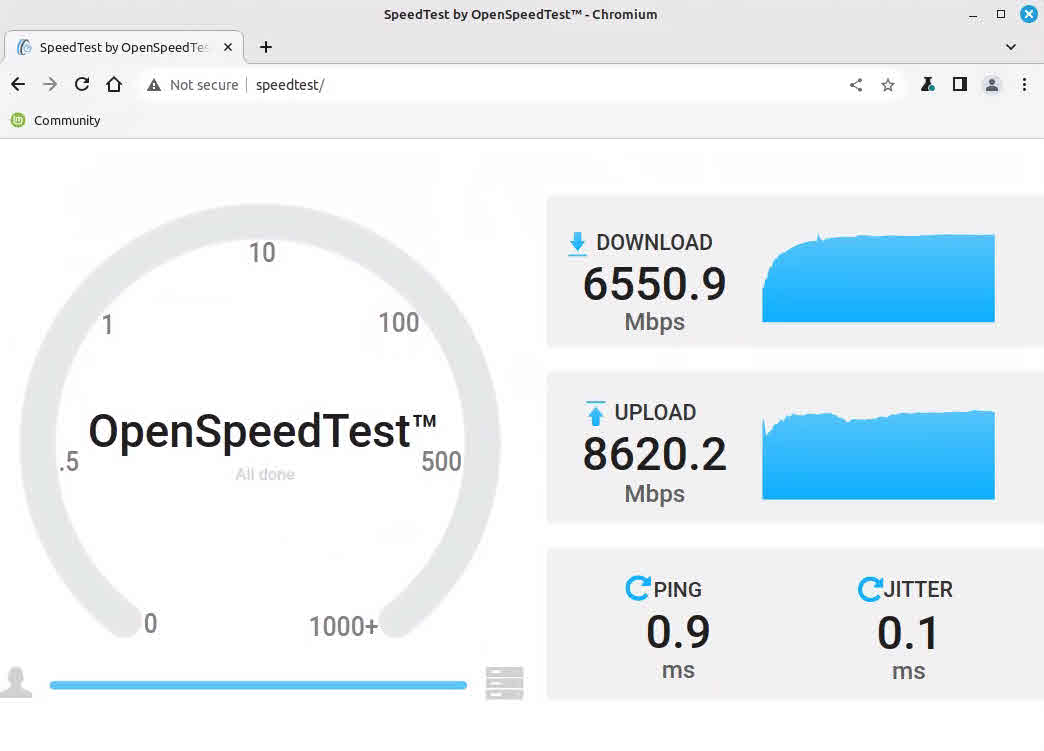Toggle the browser side panel
1044x751 pixels.
tap(959, 85)
